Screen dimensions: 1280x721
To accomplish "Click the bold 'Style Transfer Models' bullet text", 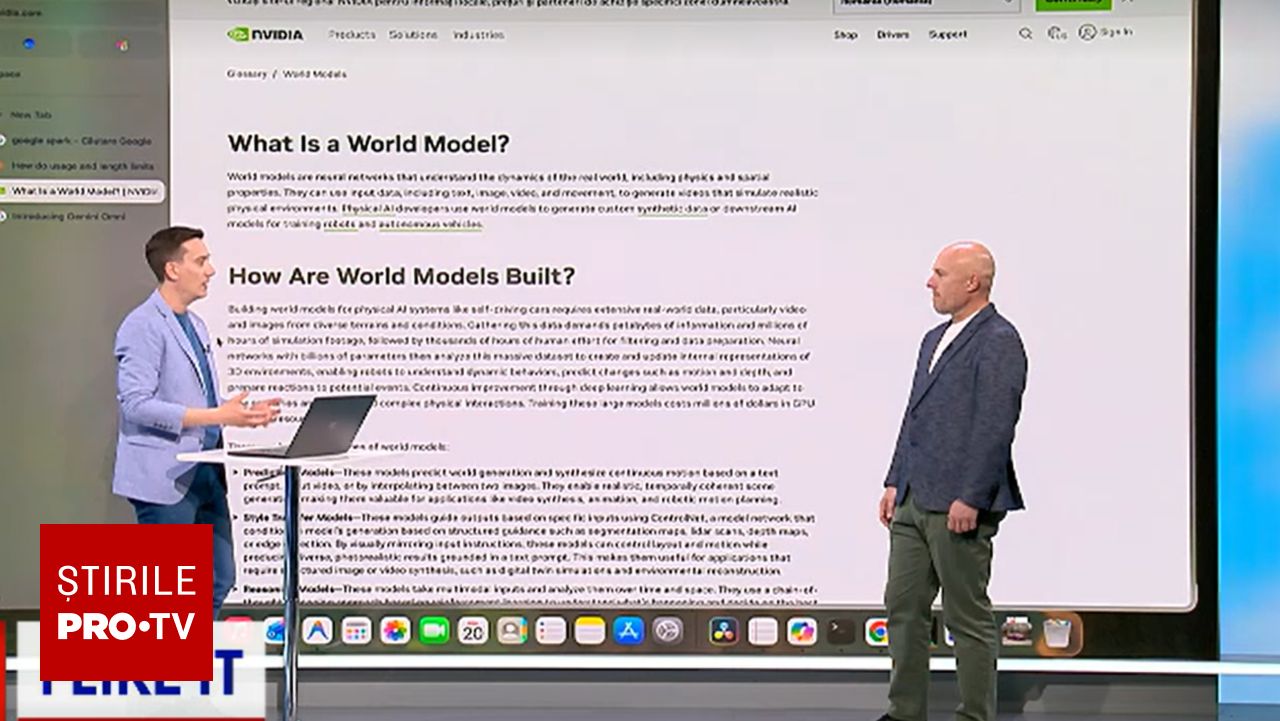I will pyautogui.click(x=297, y=519).
